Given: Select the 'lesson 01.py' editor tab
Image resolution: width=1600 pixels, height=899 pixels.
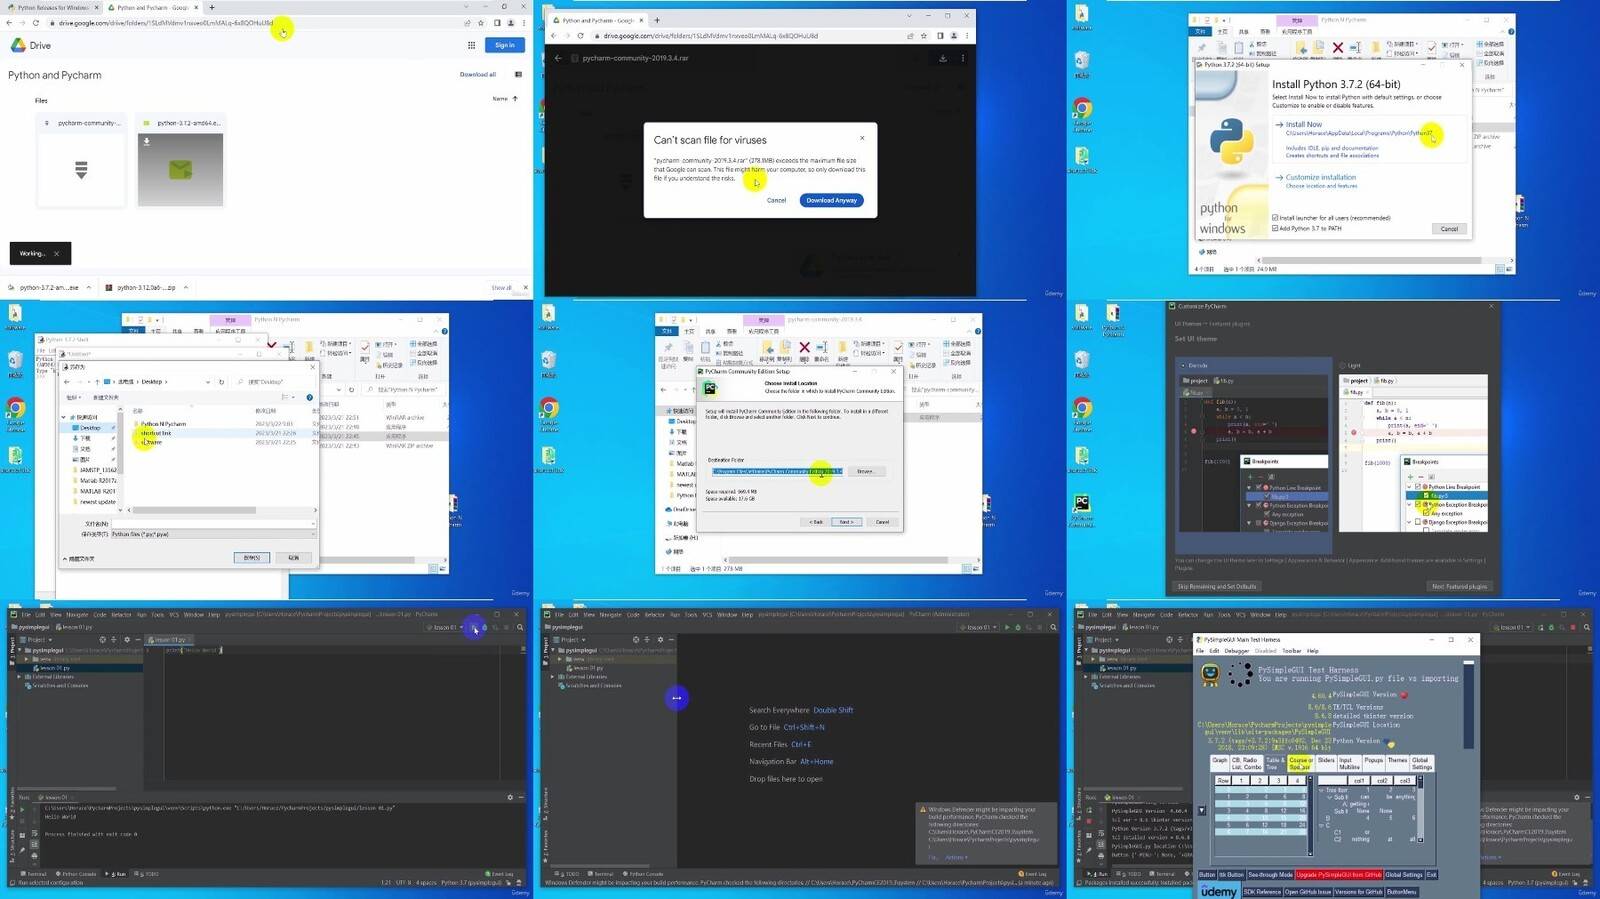Looking at the screenshot, I should (167, 639).
